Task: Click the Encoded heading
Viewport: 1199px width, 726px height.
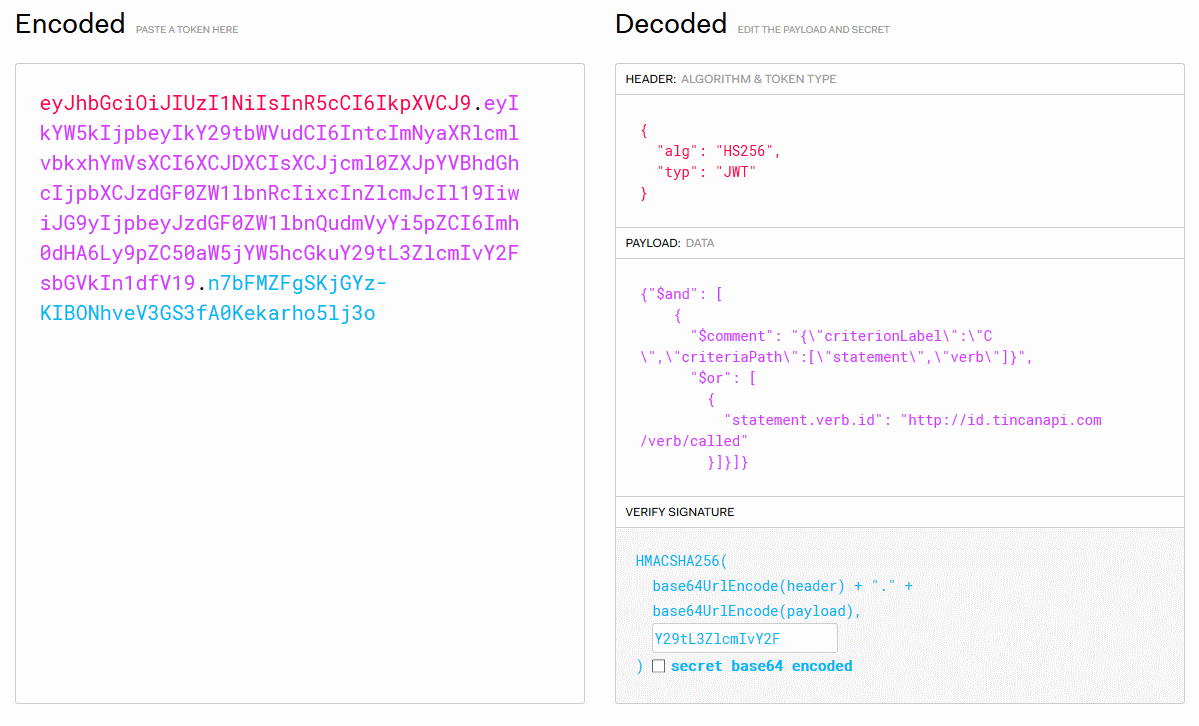Action: (x=70, y=24)
